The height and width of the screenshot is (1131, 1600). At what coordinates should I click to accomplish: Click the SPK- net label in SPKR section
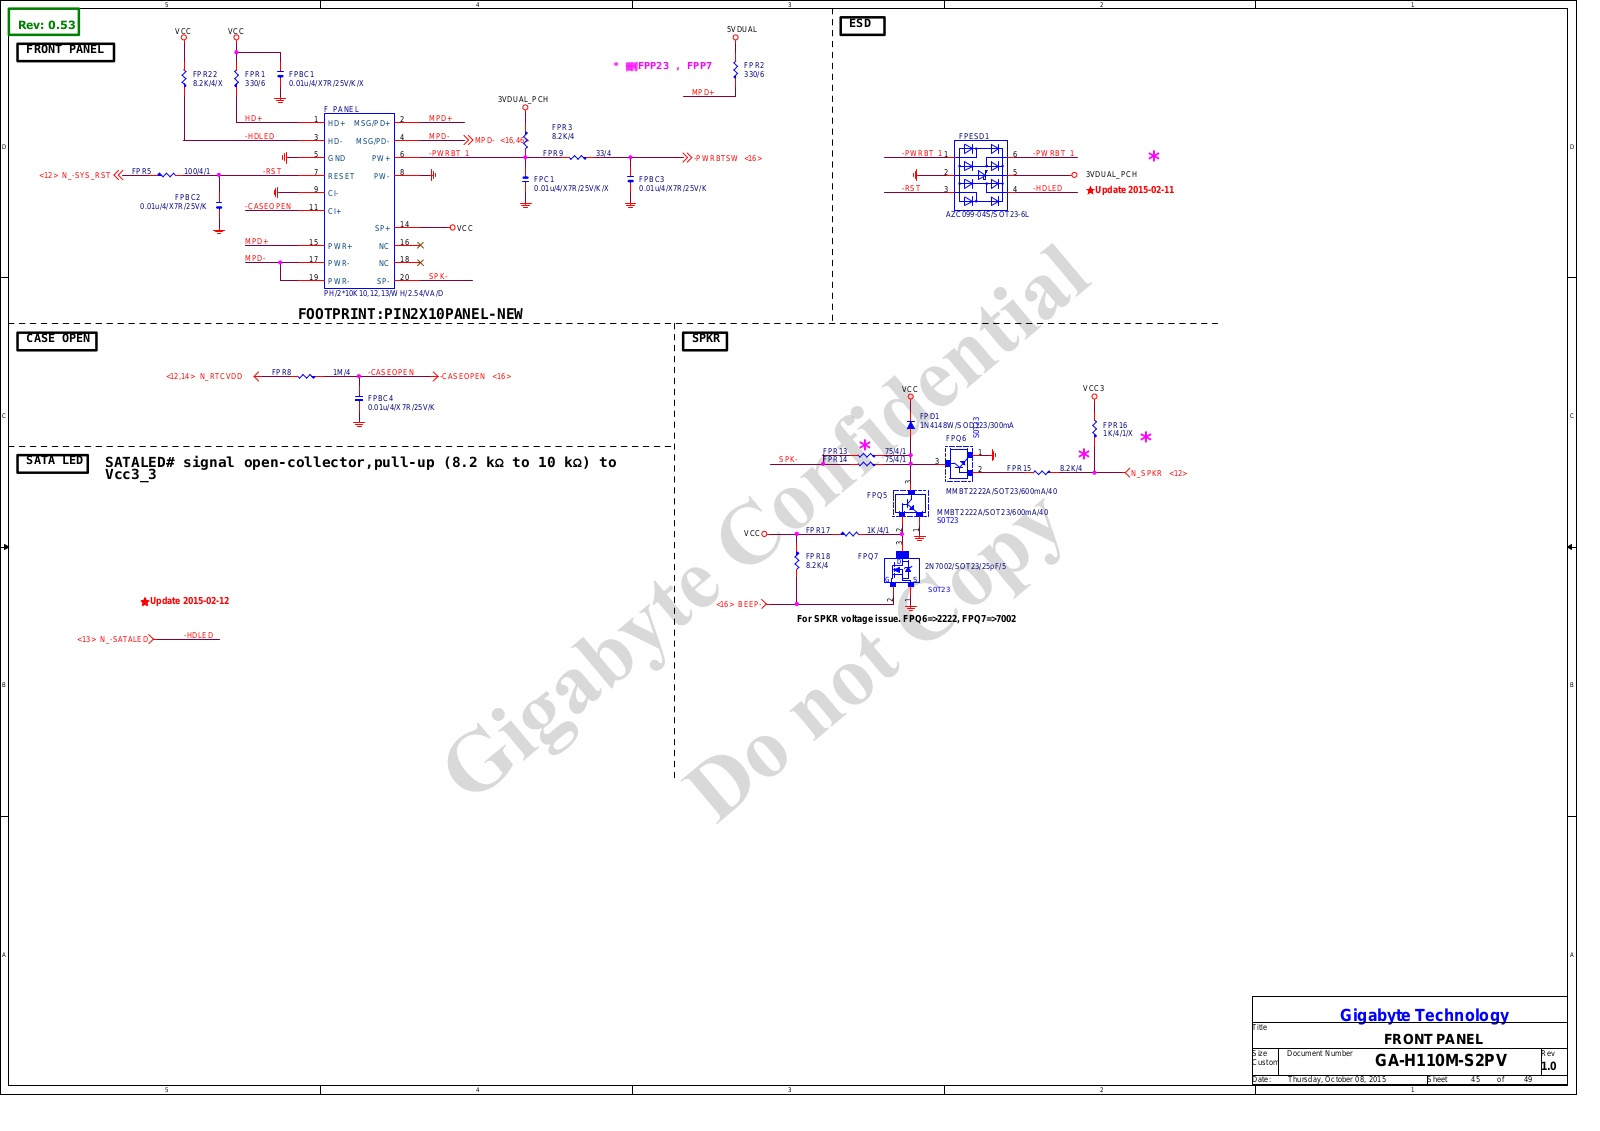point(788,460)
